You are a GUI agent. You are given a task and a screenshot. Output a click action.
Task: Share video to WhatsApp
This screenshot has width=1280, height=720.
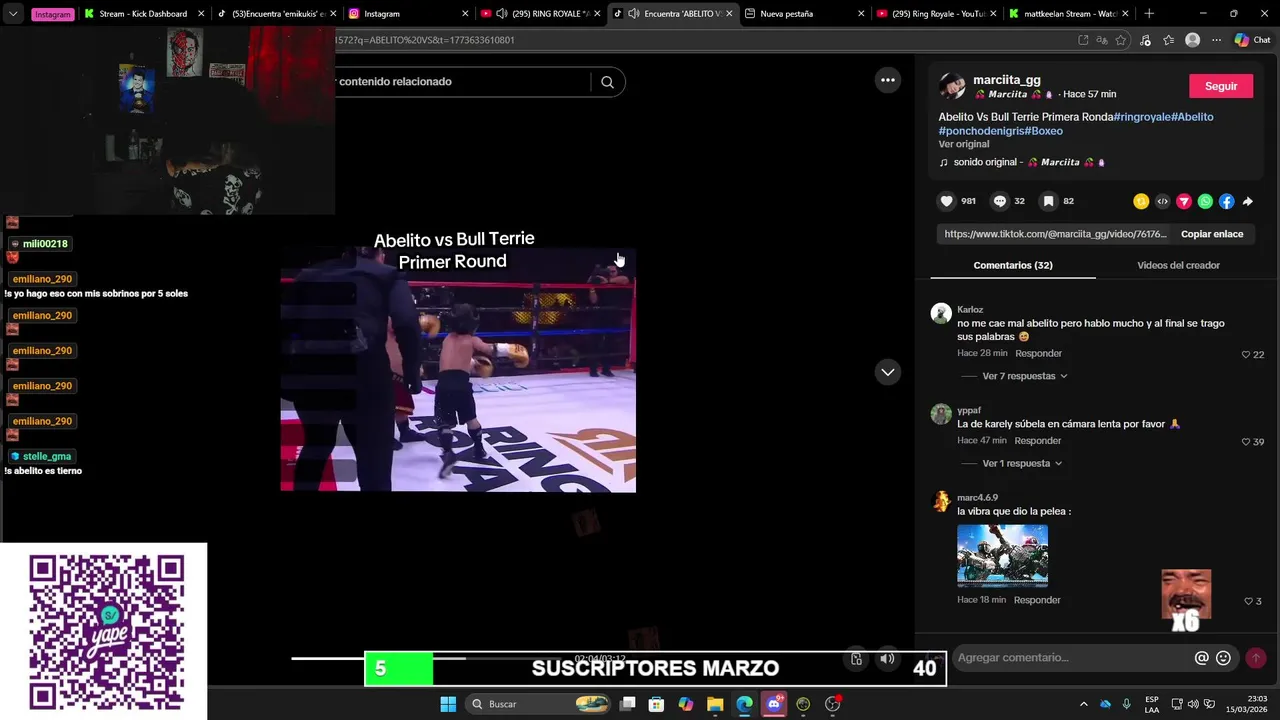click(x=1205, y=201)
